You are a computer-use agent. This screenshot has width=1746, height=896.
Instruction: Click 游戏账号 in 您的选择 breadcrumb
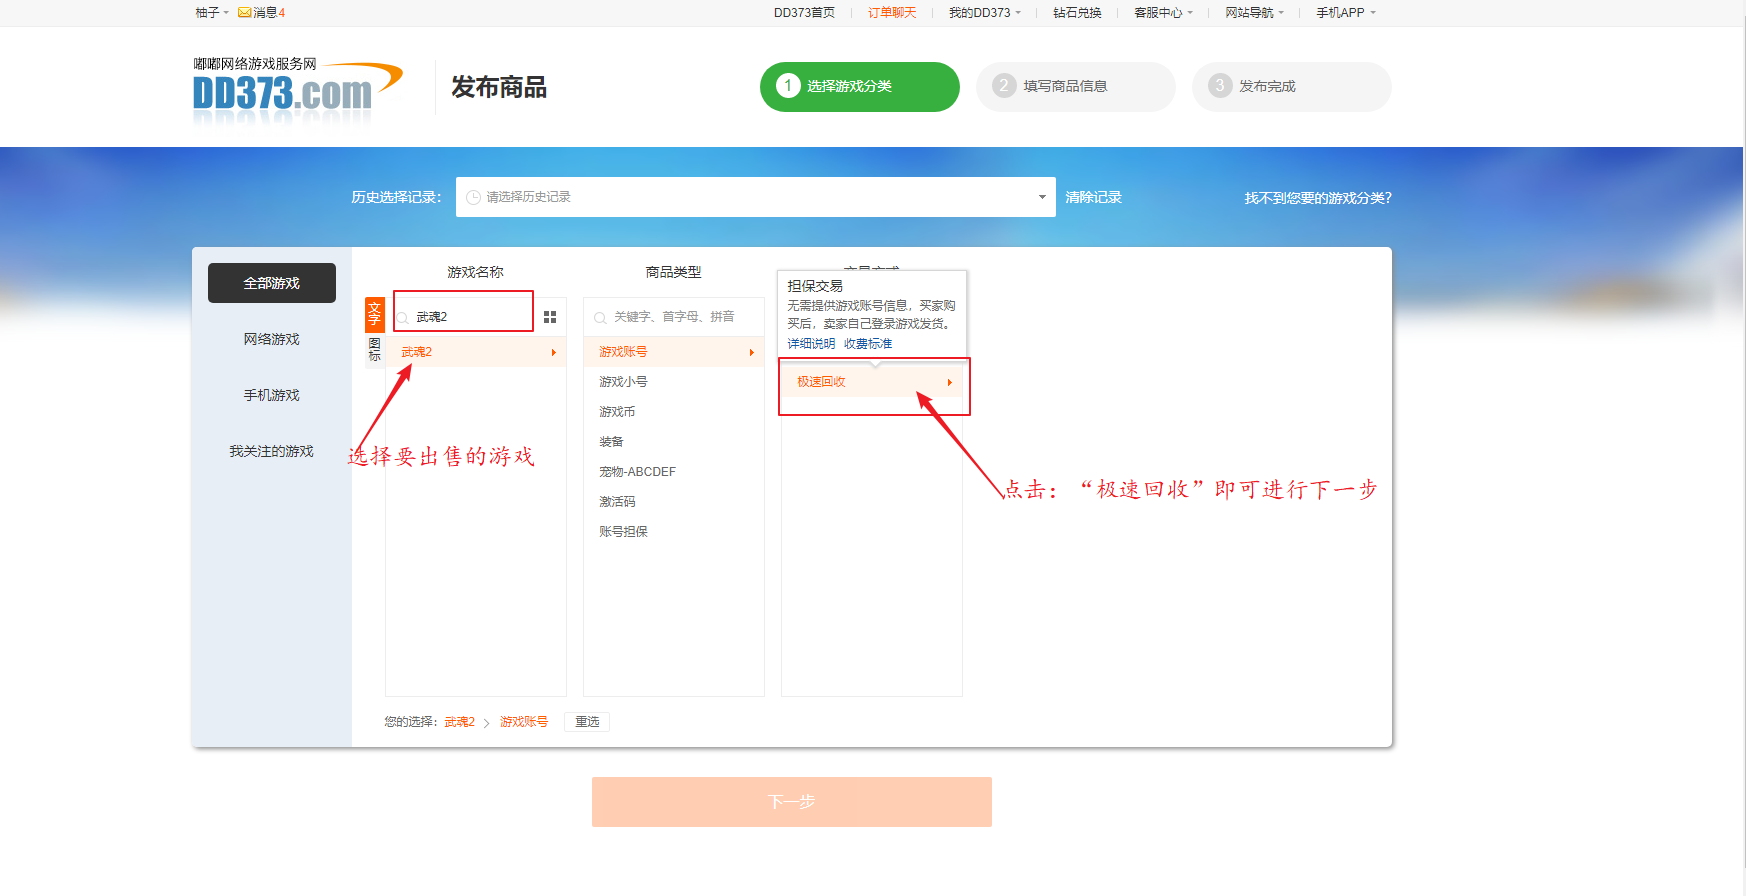pos(524,722)
